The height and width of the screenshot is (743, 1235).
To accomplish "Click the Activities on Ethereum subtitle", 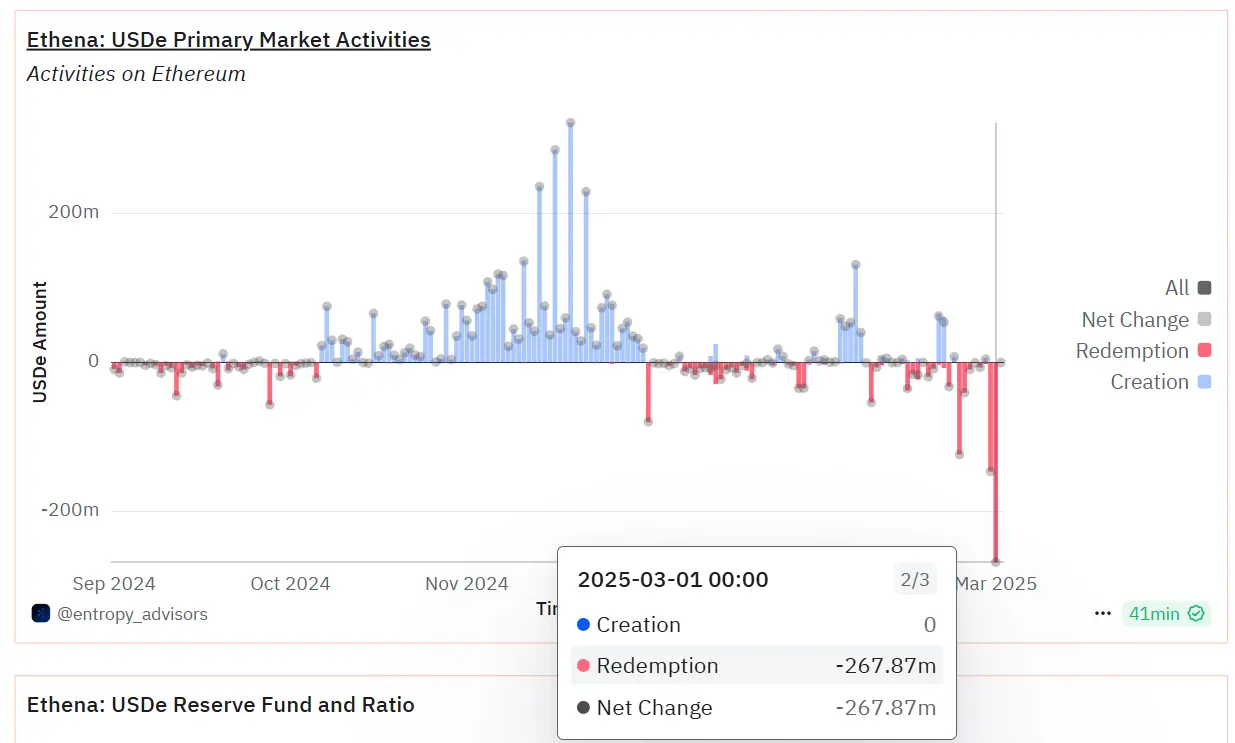I will click(136, 74).
